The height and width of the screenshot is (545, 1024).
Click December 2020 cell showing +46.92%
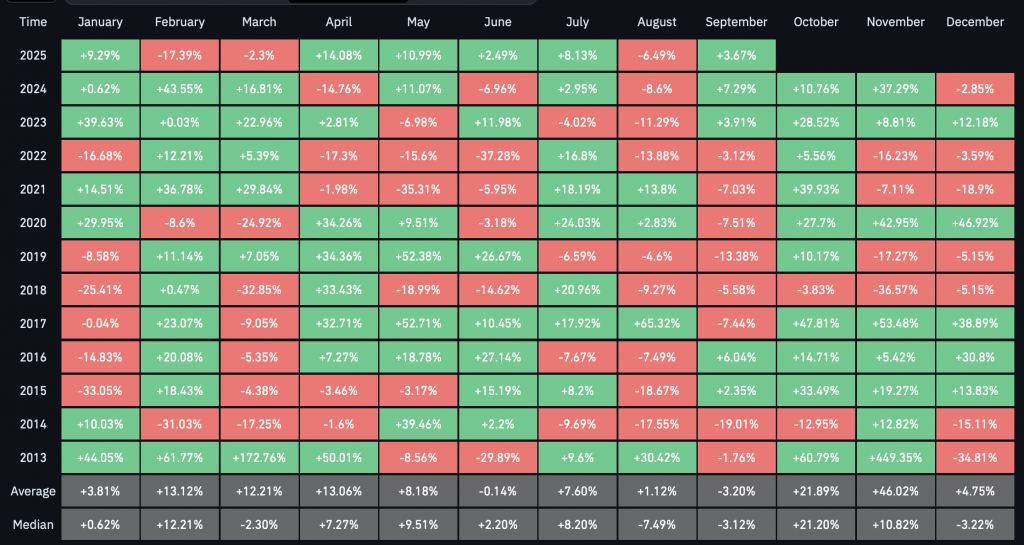[x=974, y=223]
